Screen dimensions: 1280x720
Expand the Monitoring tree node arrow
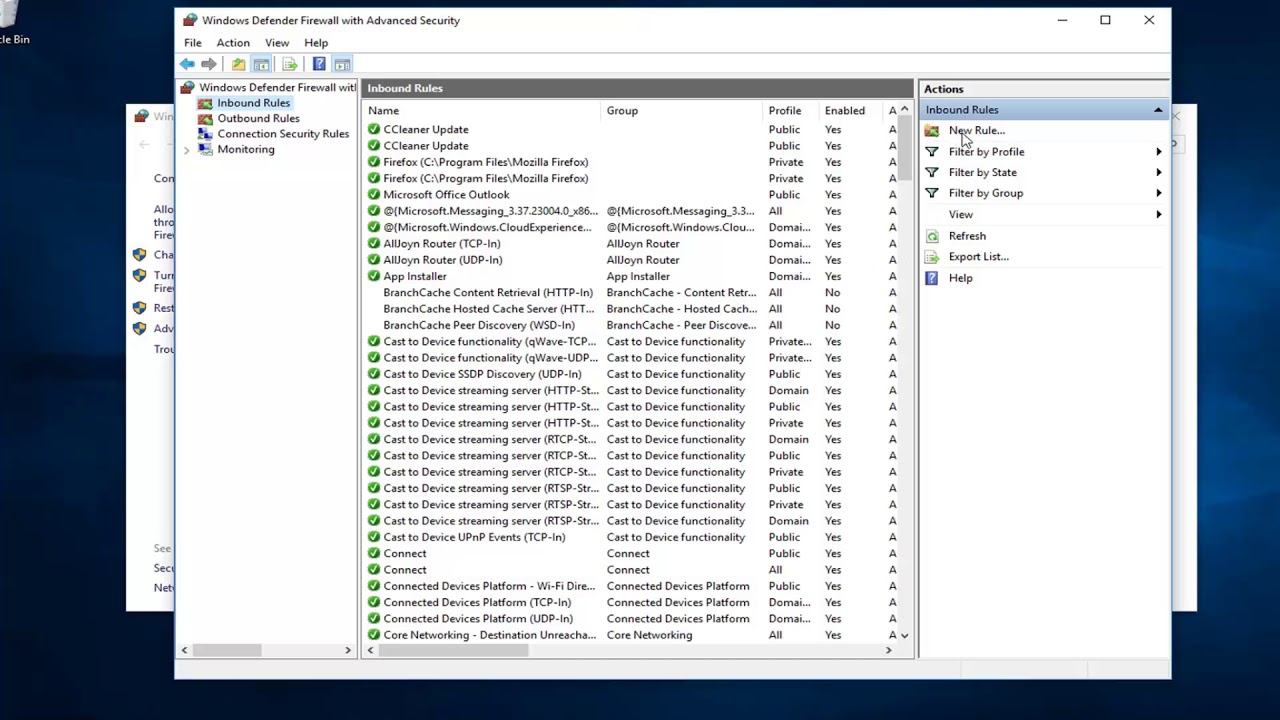coord(186,150)
